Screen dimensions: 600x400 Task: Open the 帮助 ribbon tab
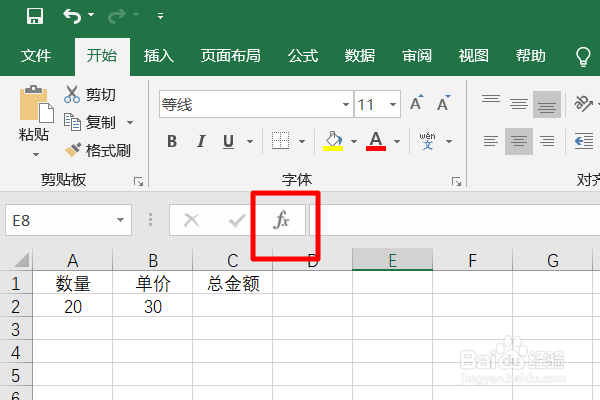point(530,56)
